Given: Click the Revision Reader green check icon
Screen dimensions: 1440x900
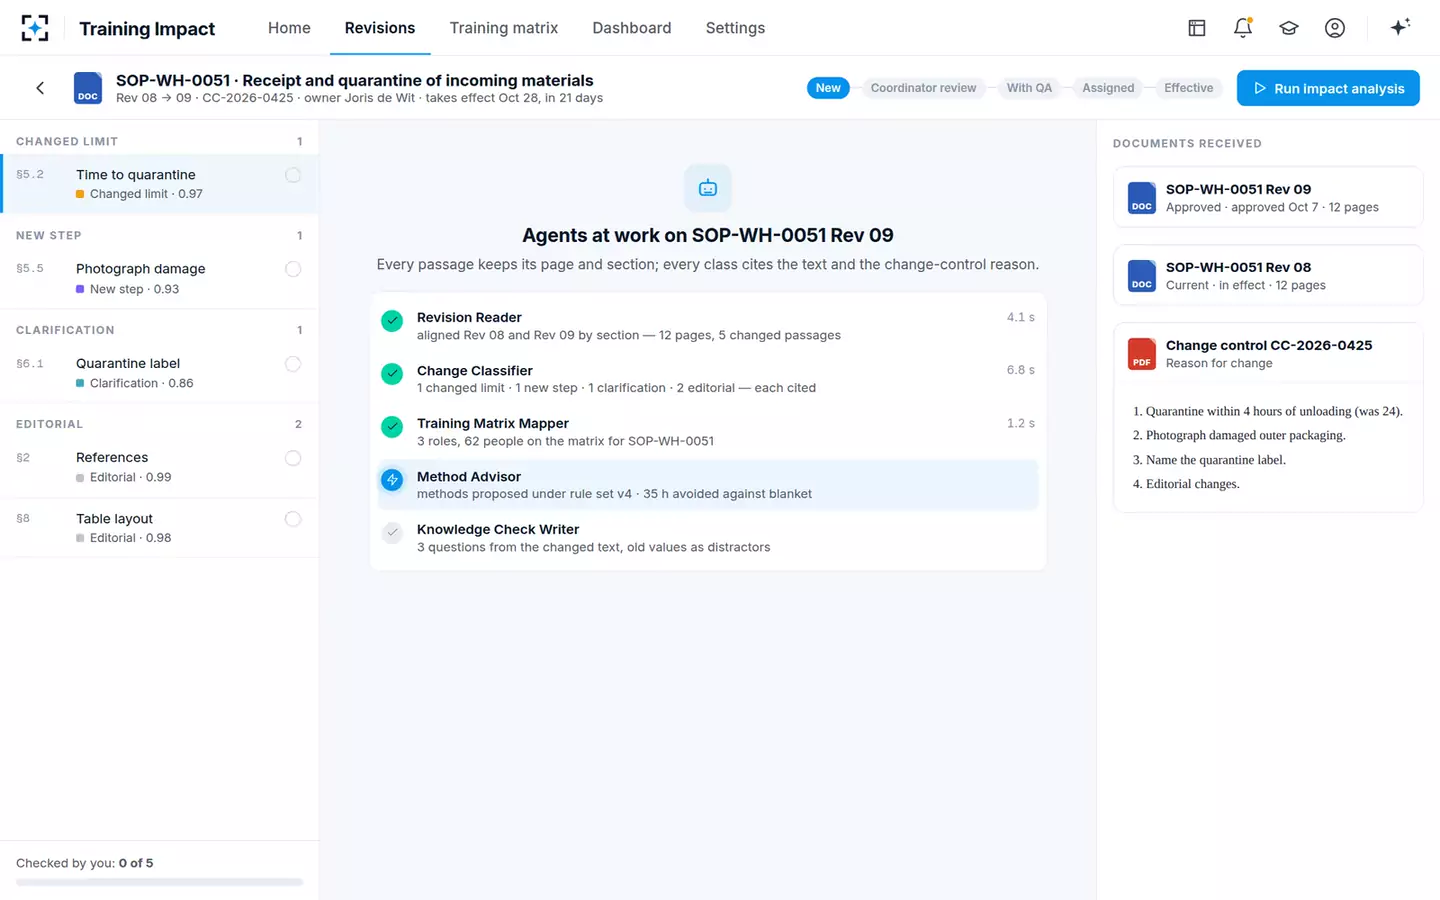Looking at the screenshot, I should 392,321.
